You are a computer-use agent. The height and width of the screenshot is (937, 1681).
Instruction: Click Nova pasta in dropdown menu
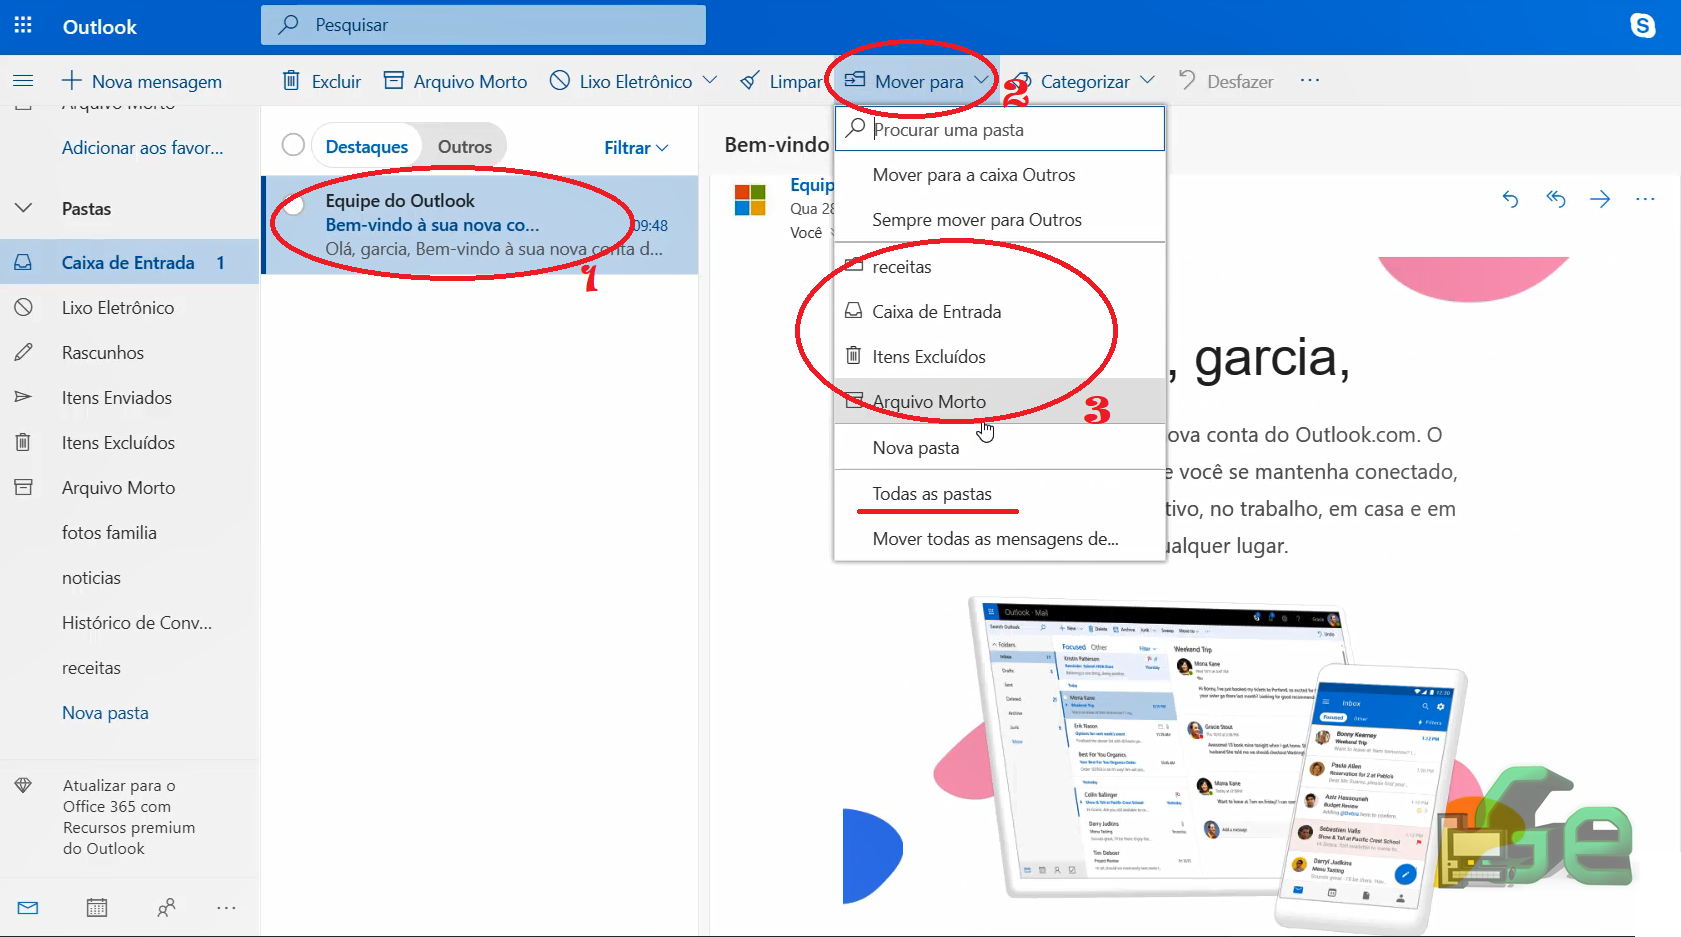(1000, 448)
